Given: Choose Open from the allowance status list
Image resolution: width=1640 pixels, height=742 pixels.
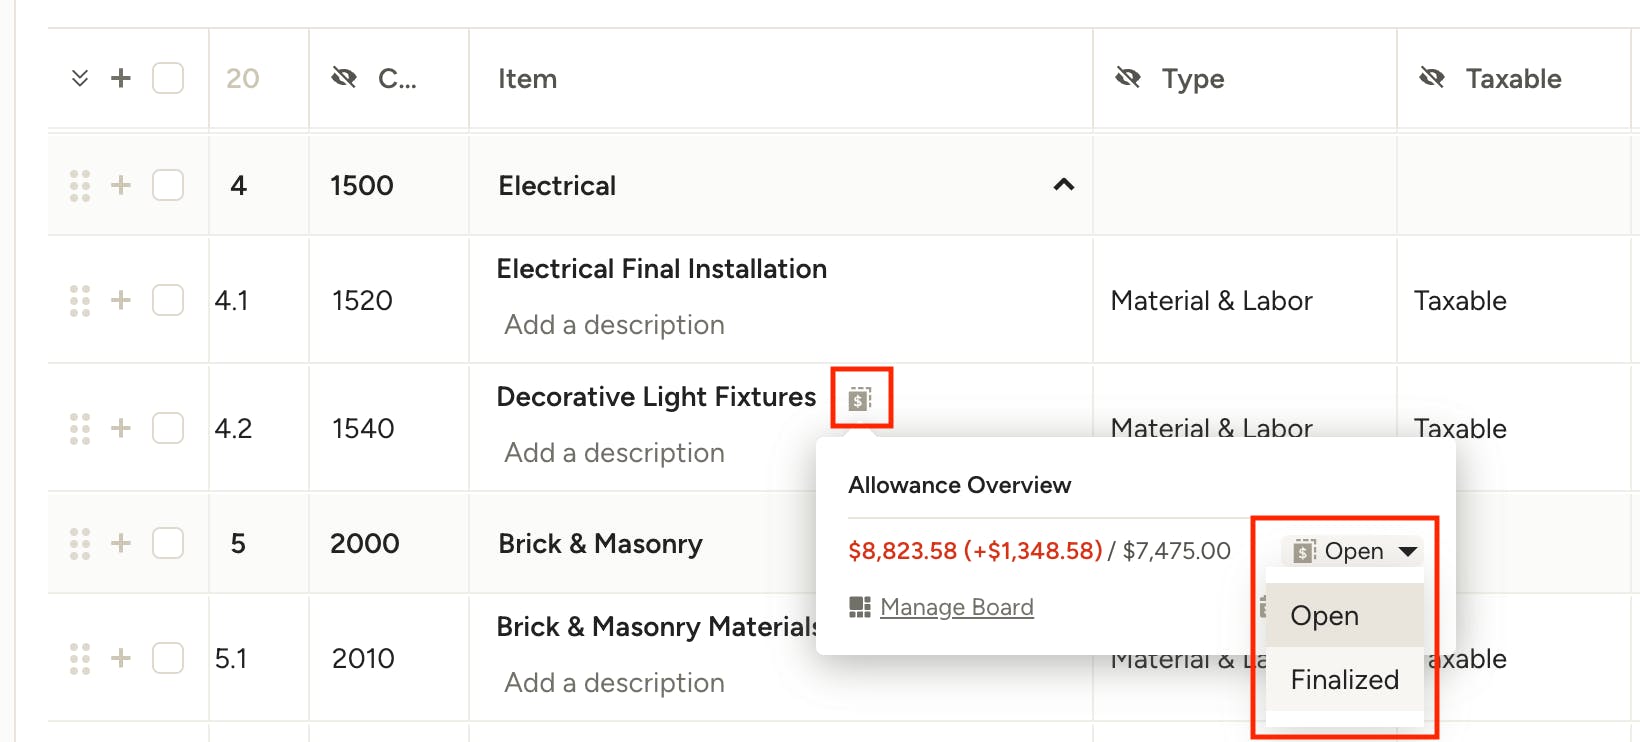Looking at the screenshot, I should click(x=1345, y=616).
